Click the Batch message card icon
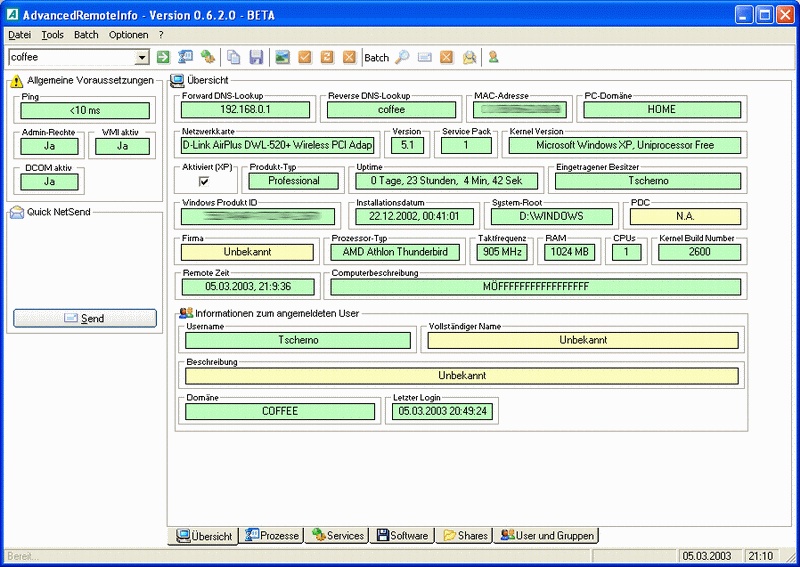 pos(424,57)
